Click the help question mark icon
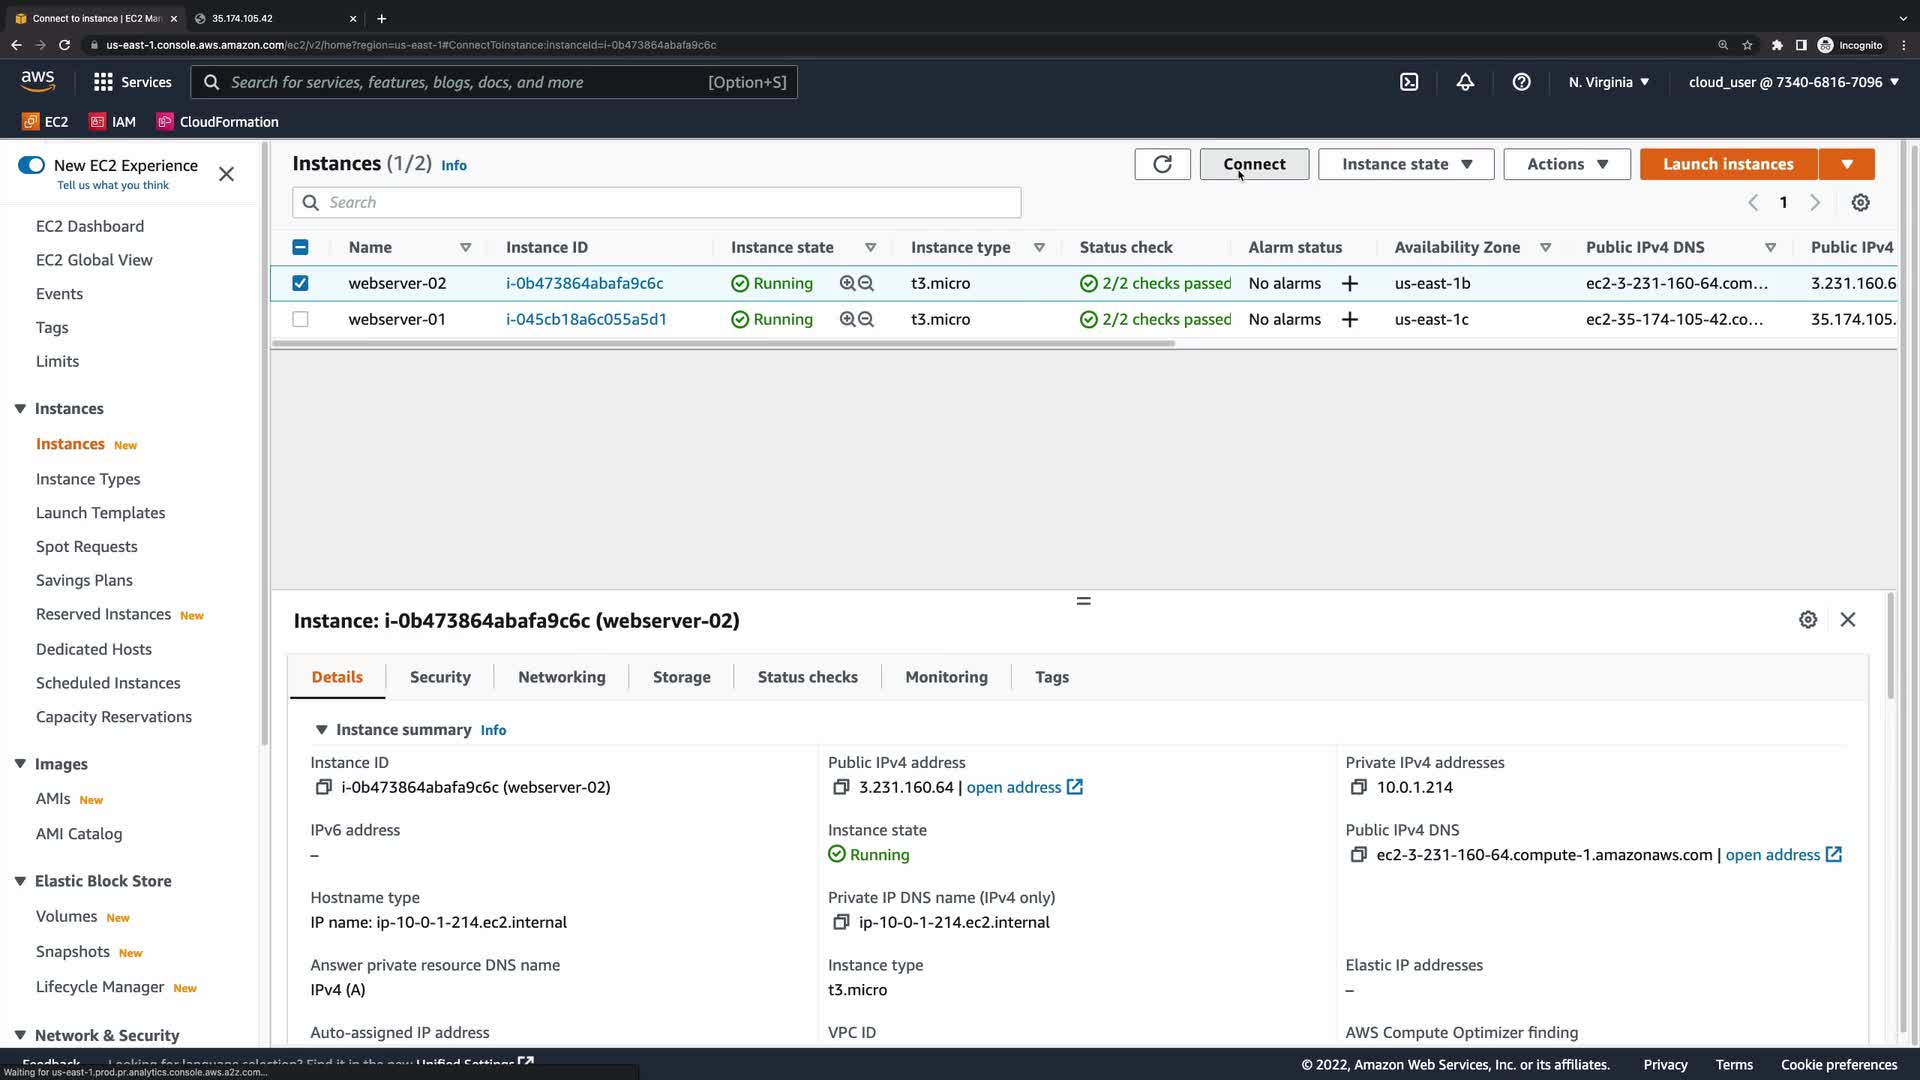This screenshot has height=1080, width=1920. point(1521,82)
